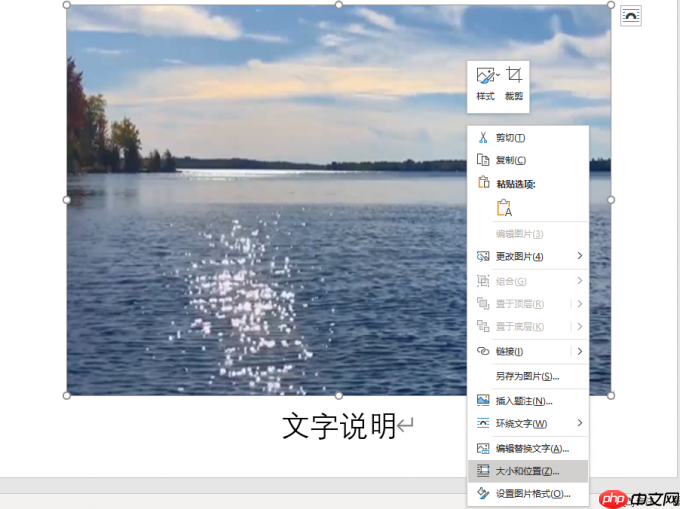Screen dimensions: 680x509
Task: Click the bottom-middle resize handle of image
Action: tap(339, 395)
